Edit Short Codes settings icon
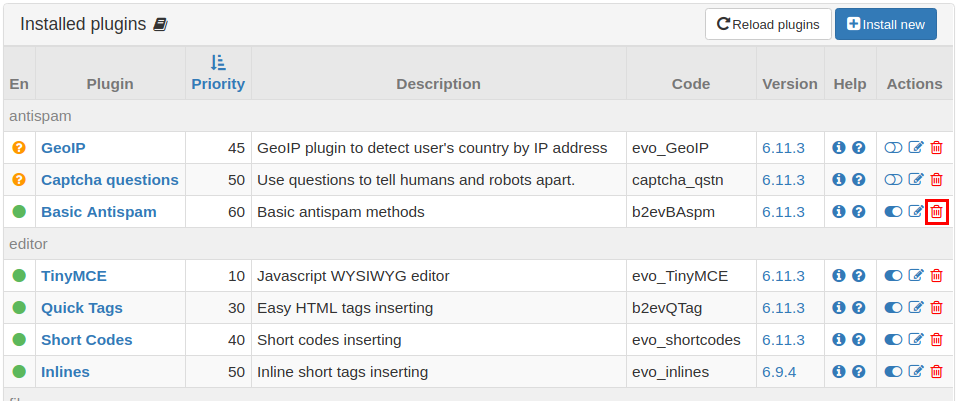This screenshot has width=958, height=401. click(x=916, y=339)
